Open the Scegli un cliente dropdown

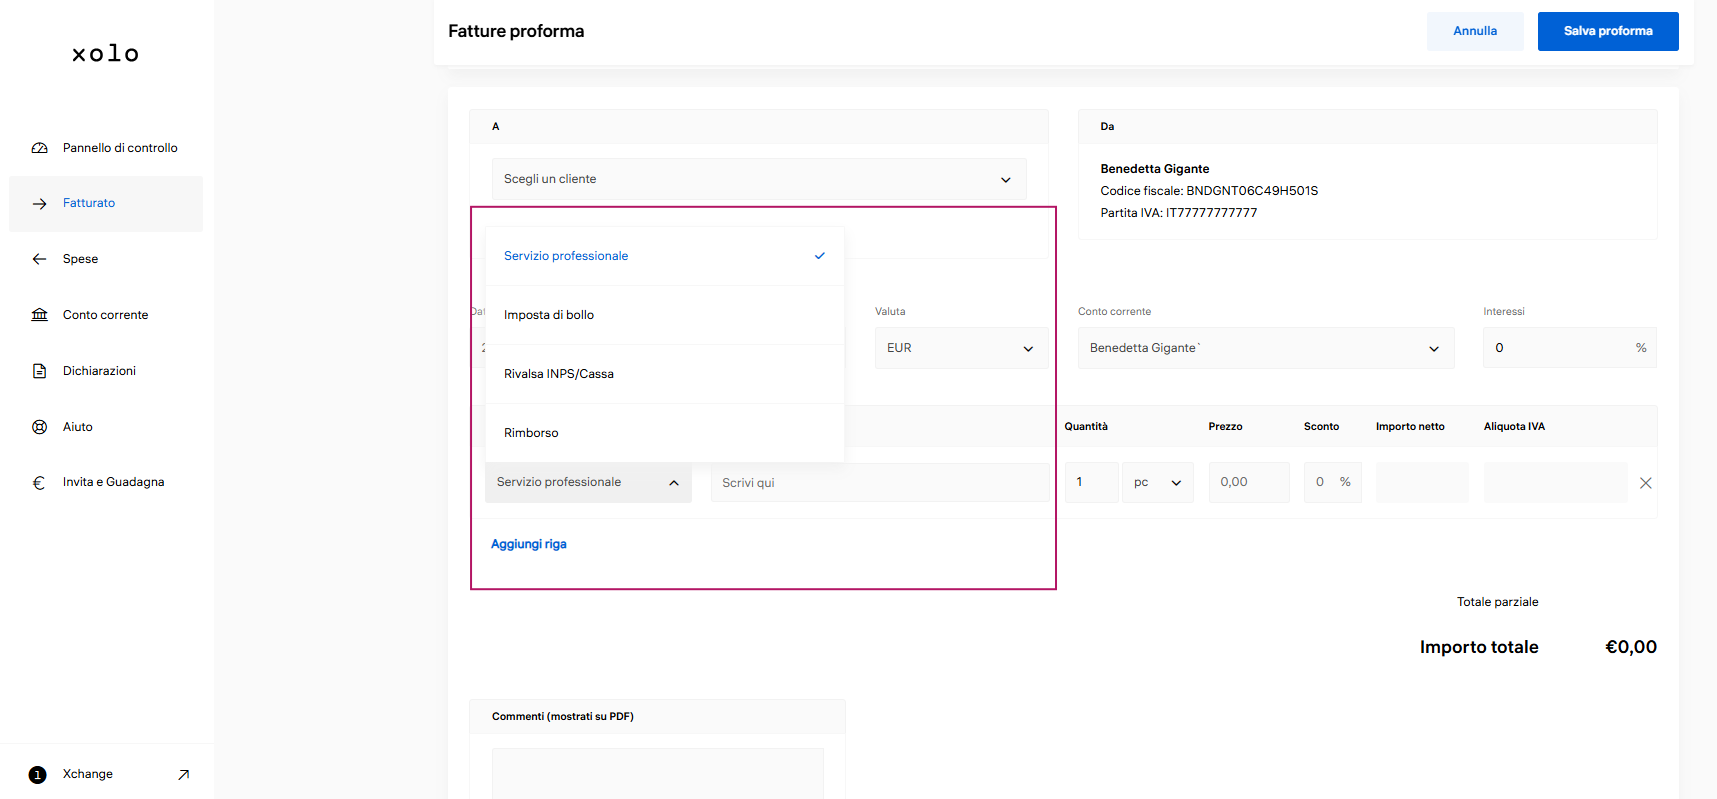tap(759, 179)
